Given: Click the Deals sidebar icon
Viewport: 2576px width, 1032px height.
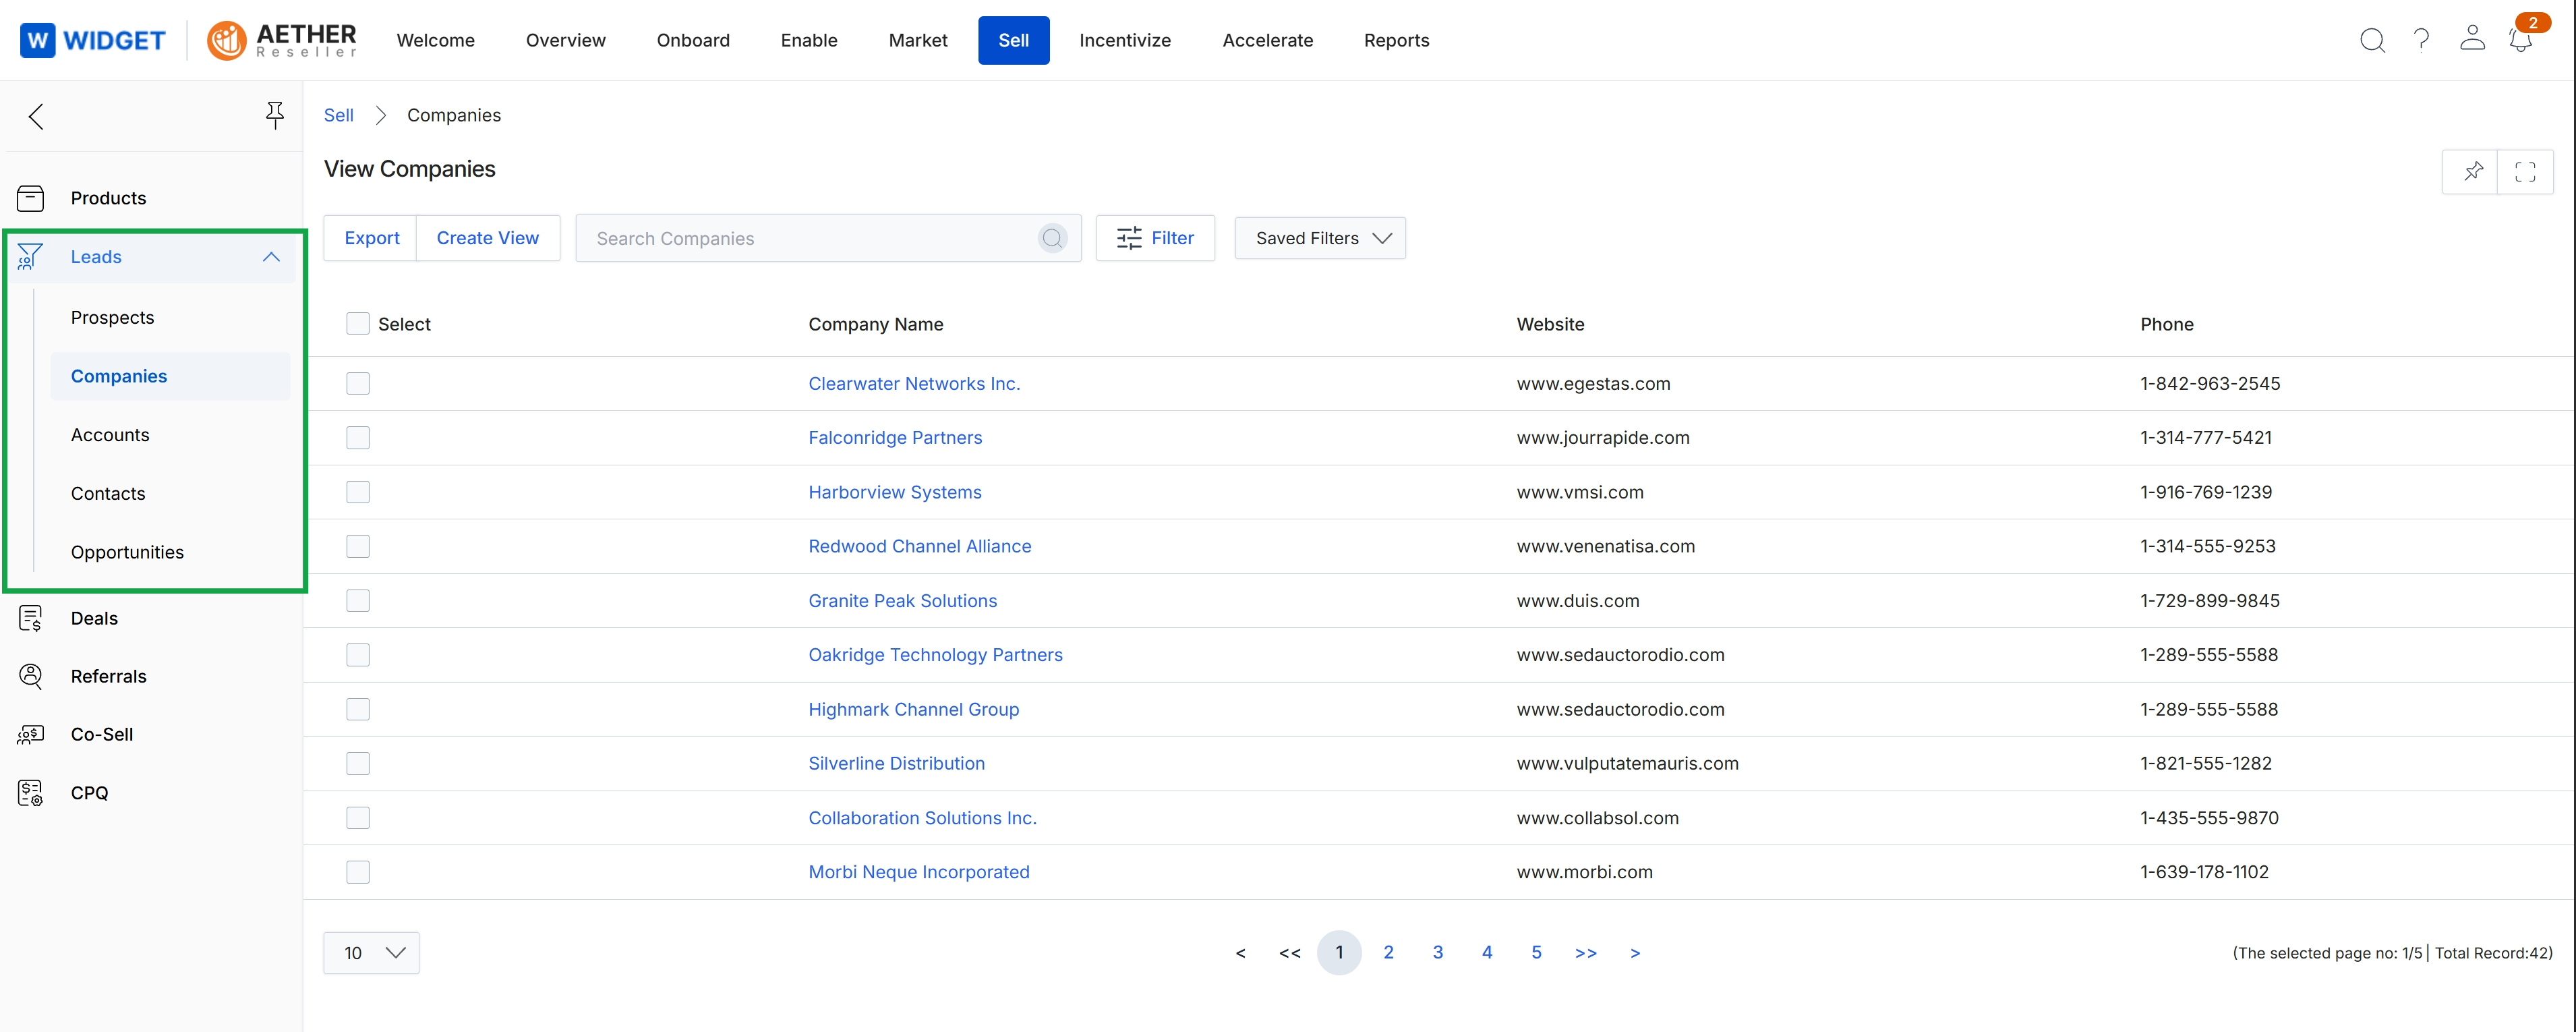Looking at the screenshot, I should point(31,618).
